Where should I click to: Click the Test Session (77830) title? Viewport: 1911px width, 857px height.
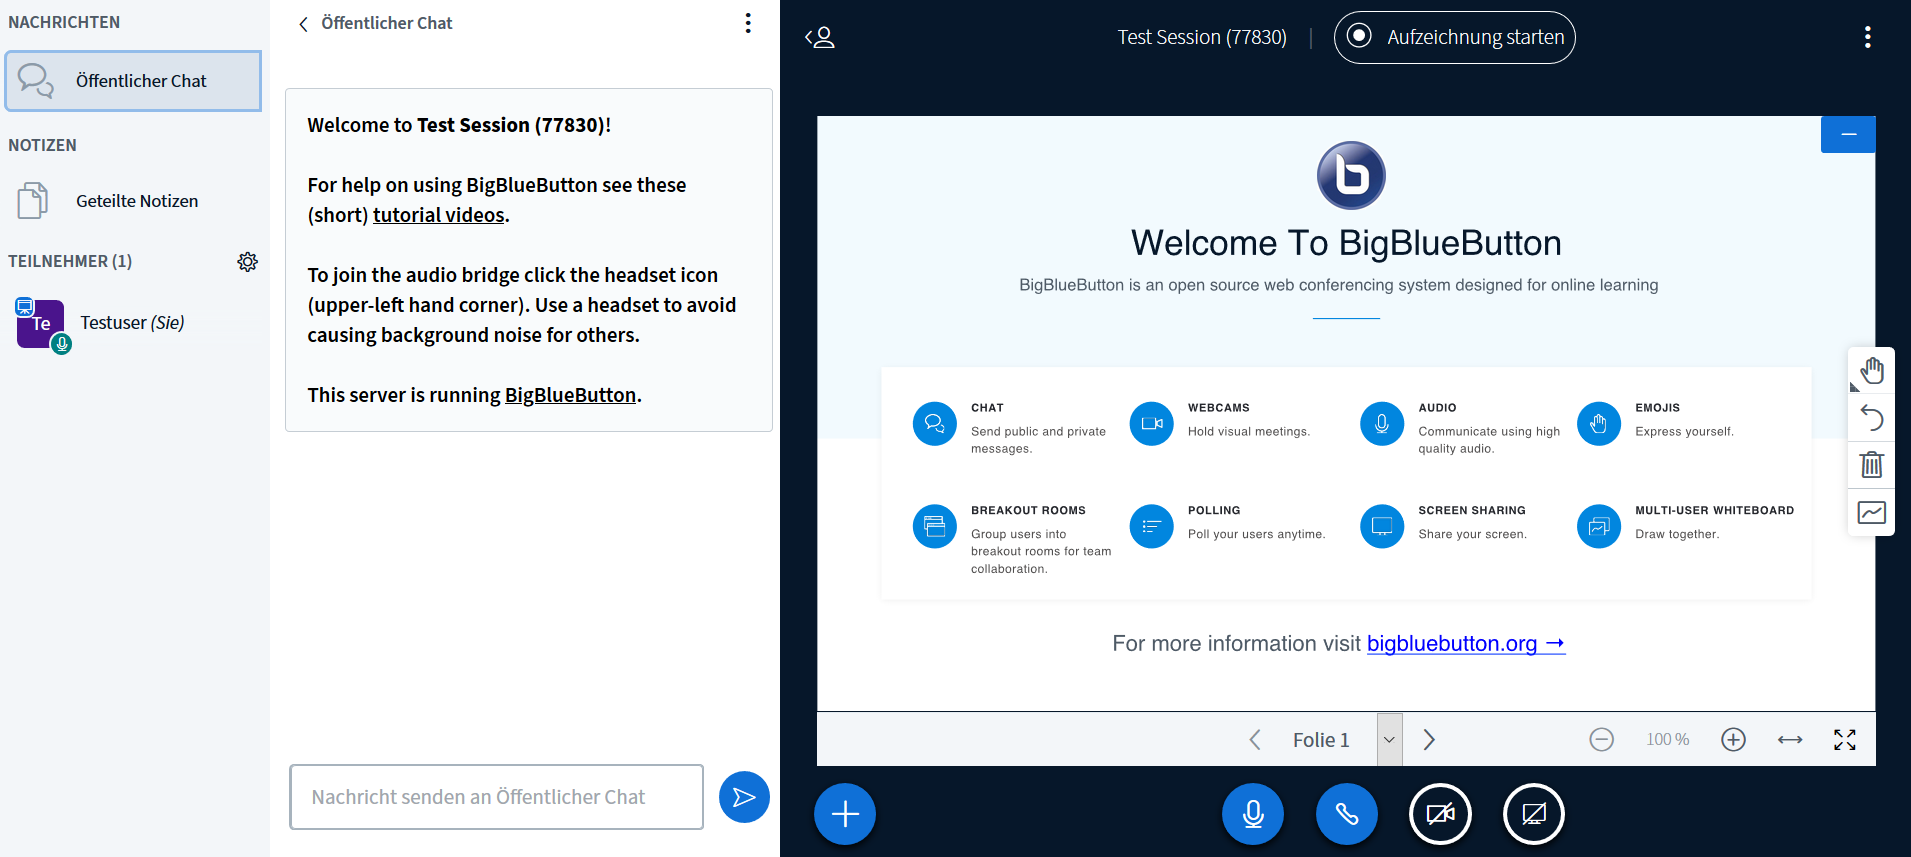(x=1202, y=37)
